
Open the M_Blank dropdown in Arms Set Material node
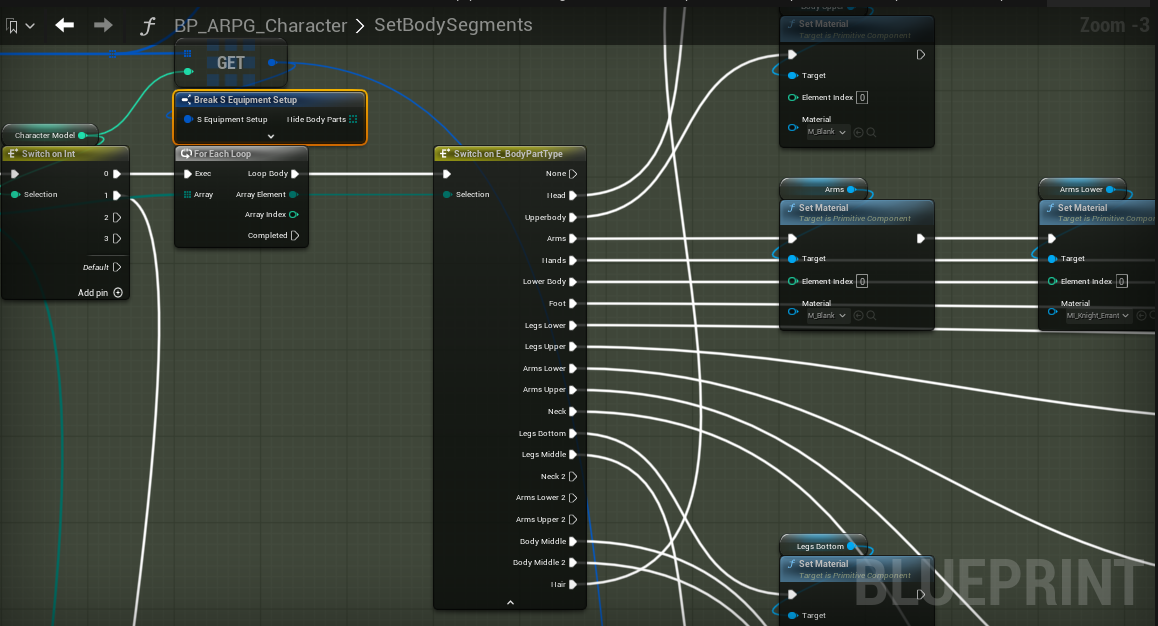(828, 315)
